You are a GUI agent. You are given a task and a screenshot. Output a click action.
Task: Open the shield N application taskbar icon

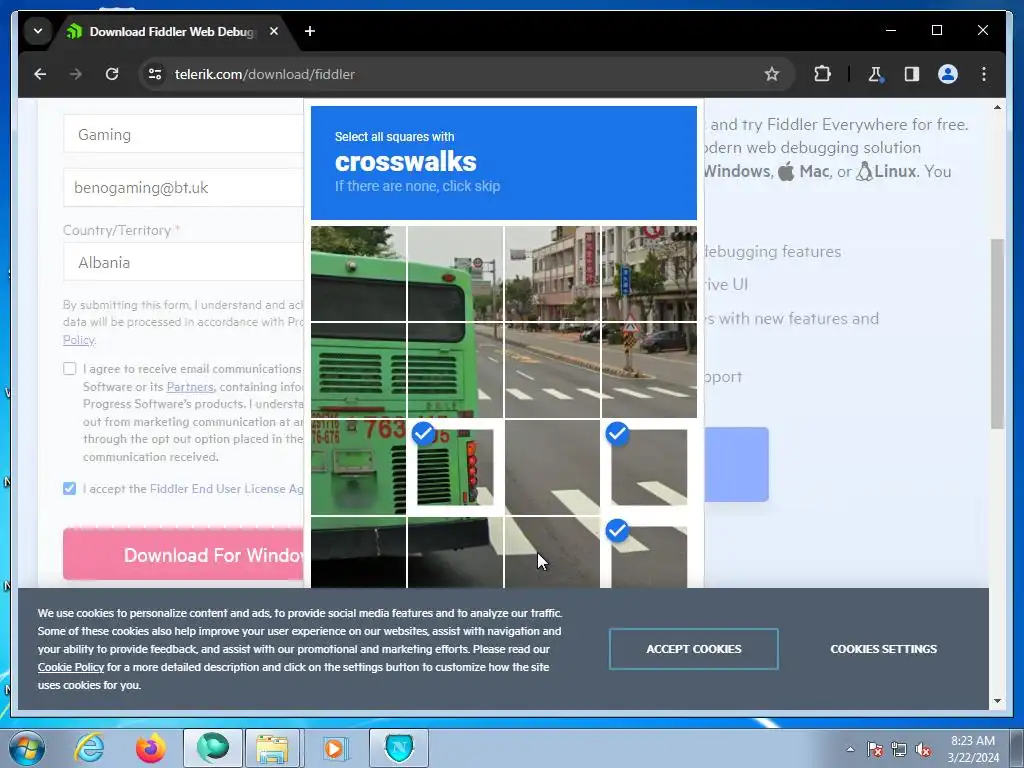click(x=399, y=748)
